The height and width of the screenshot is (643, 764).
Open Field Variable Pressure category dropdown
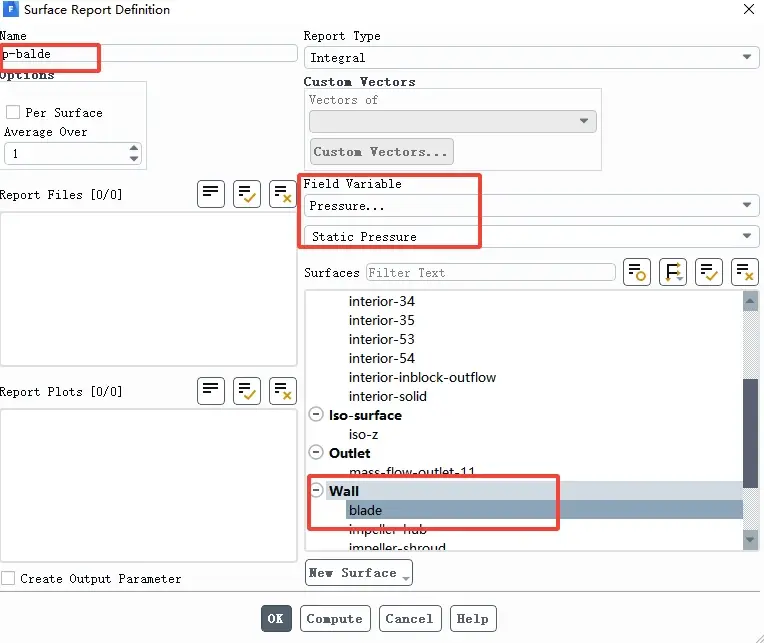pyautogui.click(x=531, y=206)
